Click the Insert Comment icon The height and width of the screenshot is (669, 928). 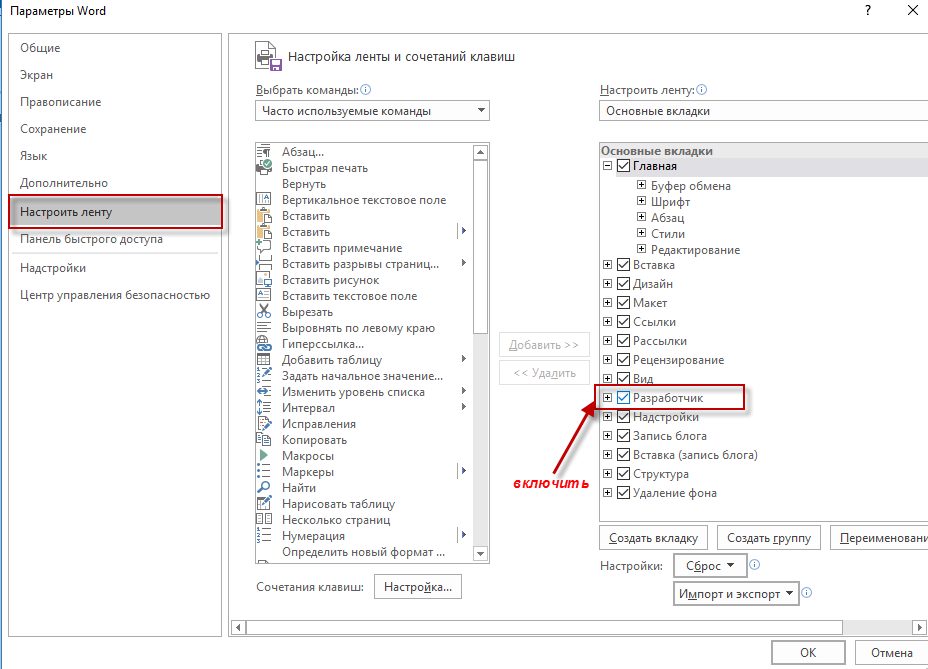click(x=263, y=247)
